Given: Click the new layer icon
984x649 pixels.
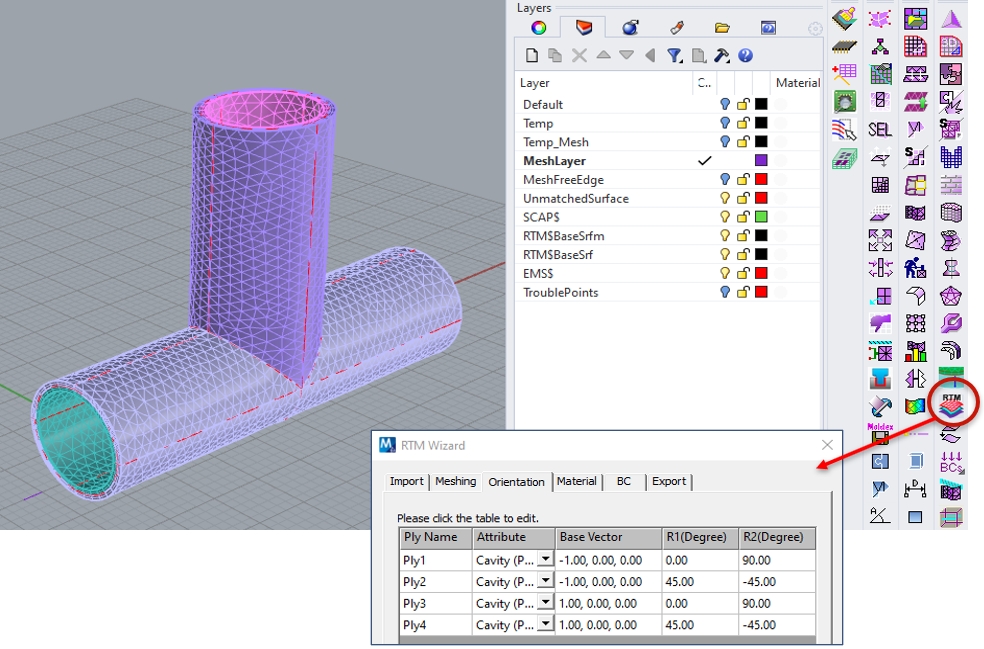Looking at the screenshot, I should click(x=532, y=56).
